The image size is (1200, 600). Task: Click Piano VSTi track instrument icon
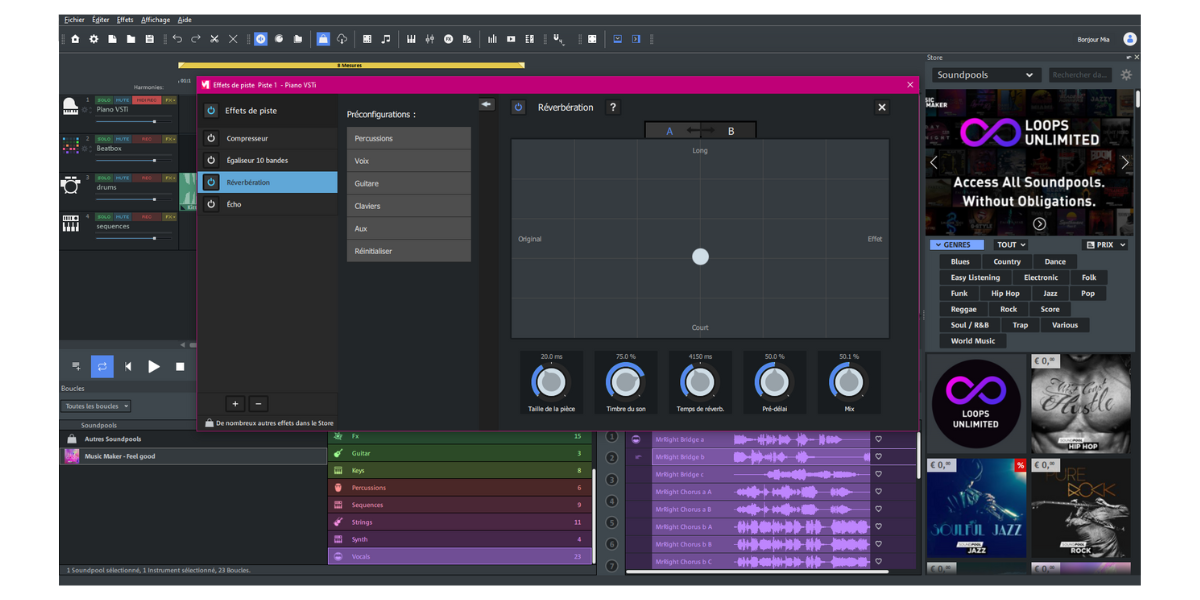coord(70,107)
